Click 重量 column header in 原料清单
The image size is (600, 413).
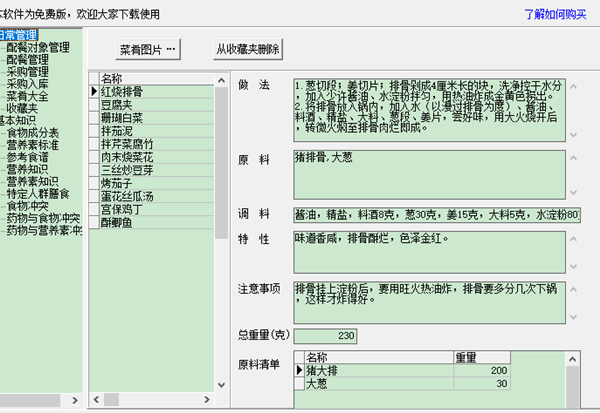point(482,357)
